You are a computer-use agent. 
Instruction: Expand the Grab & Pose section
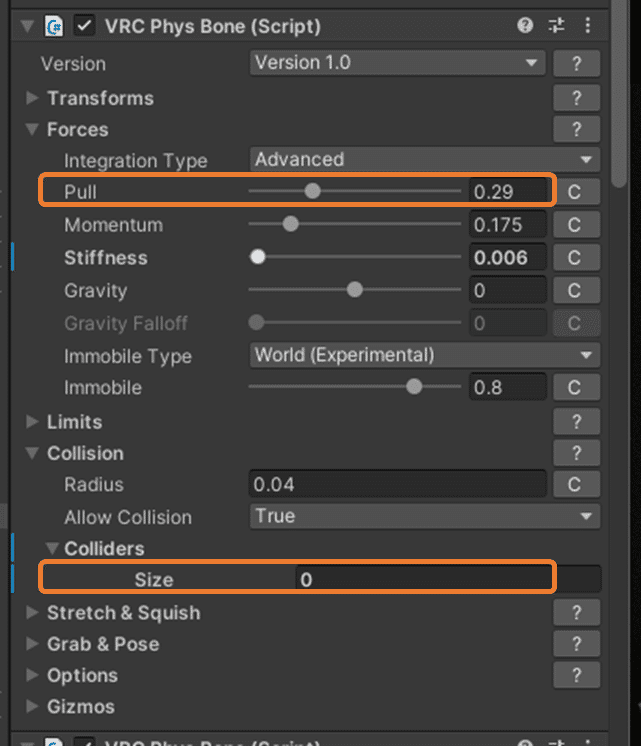[x=32, y=644]
